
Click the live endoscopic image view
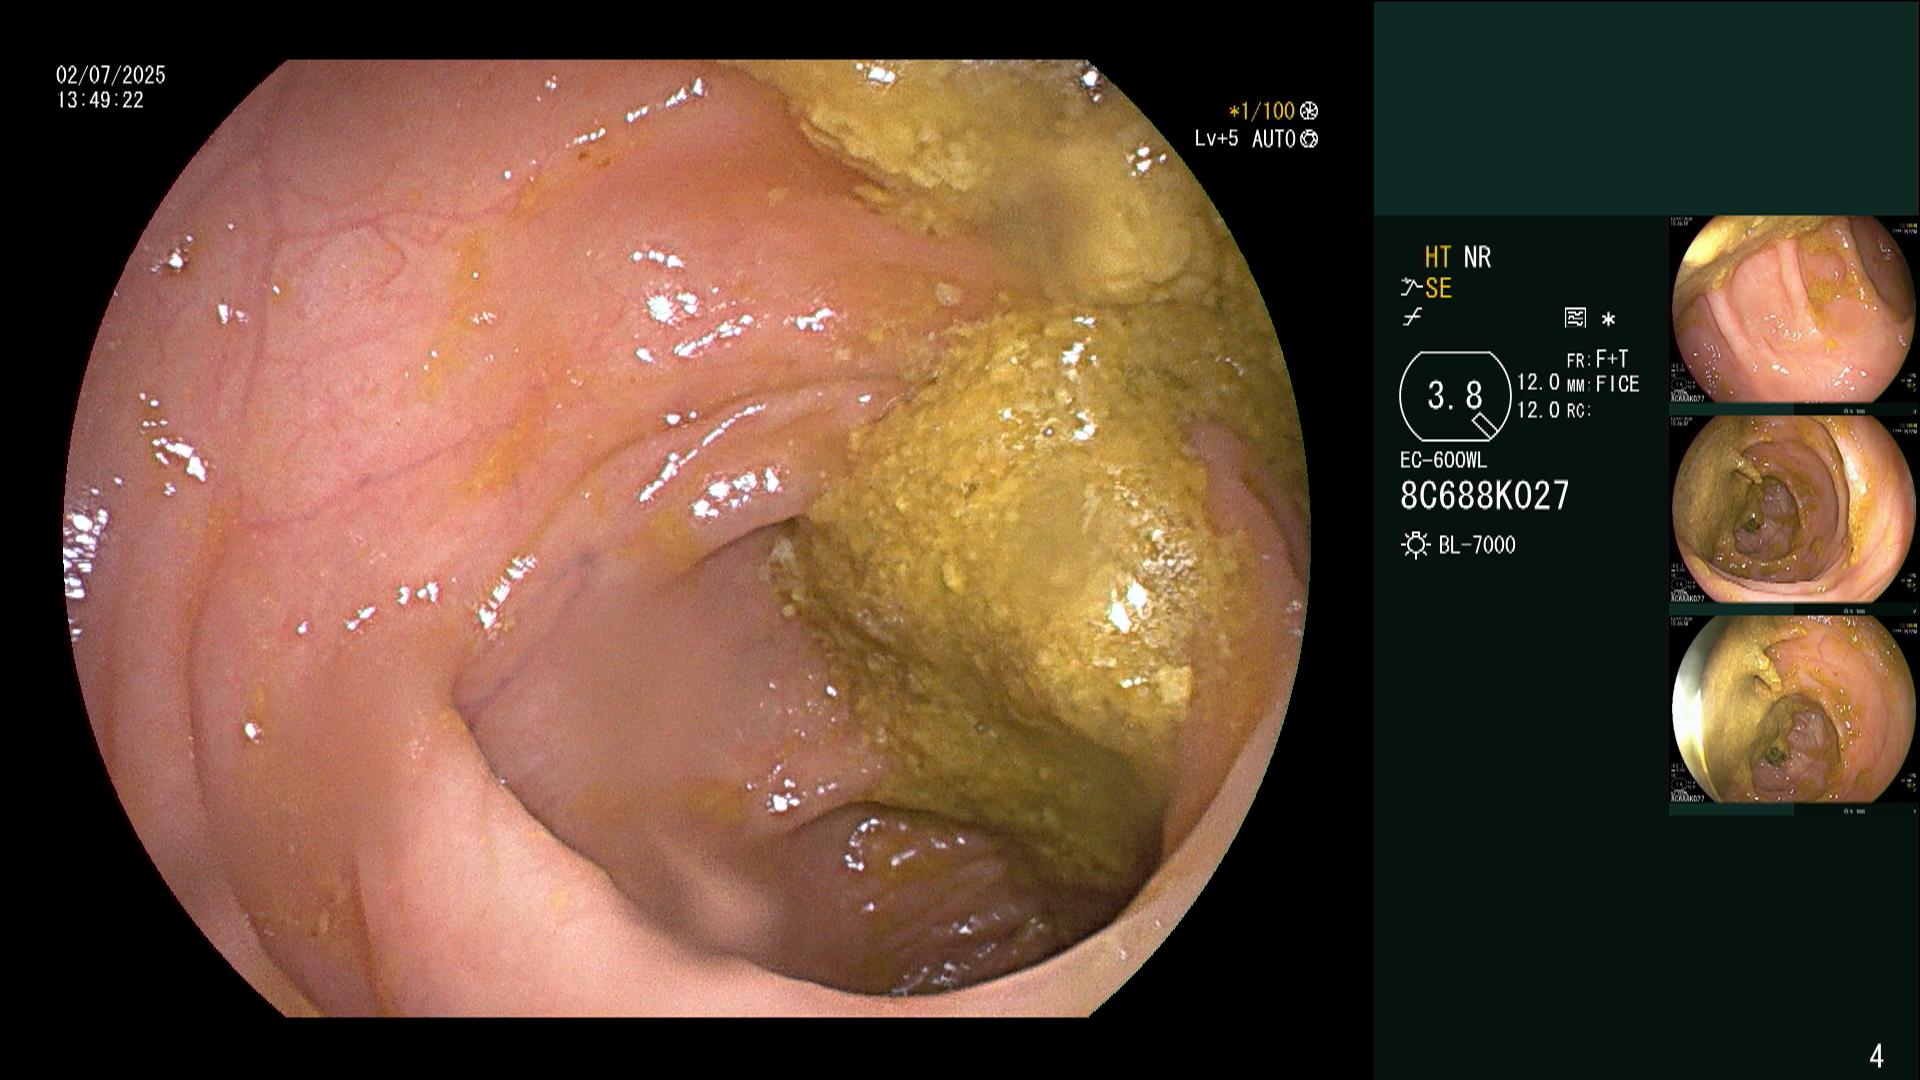[687, 538]
